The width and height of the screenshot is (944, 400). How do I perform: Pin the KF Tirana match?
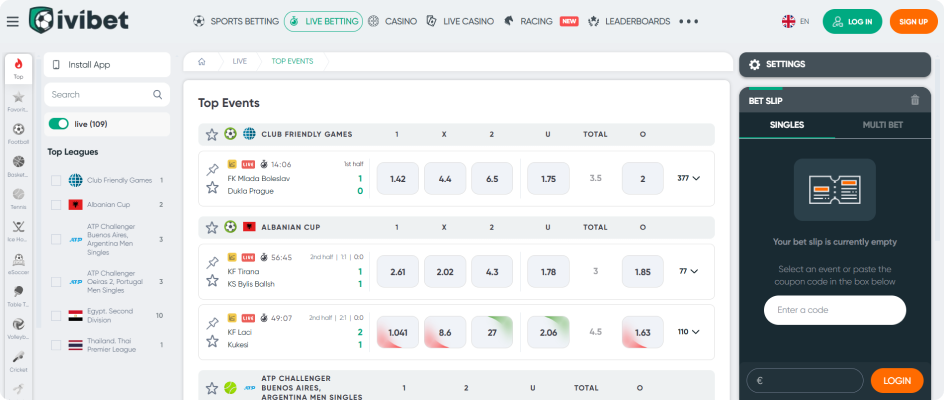pos(212,261)
